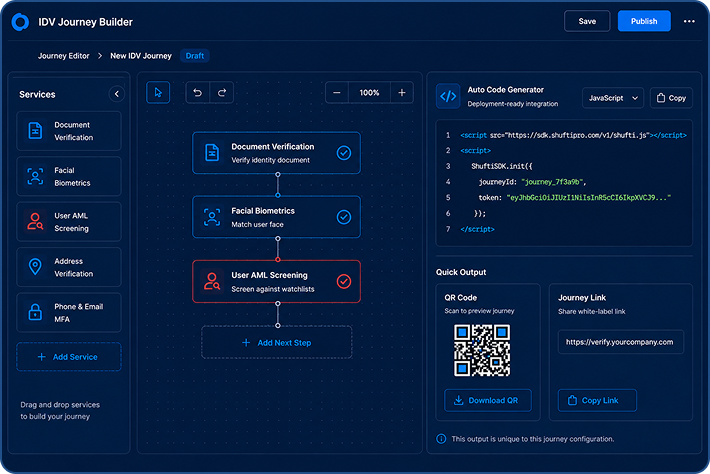Click Add Next Step on the canvas
The width and height of the screenshot is (710, 474).
277,343
